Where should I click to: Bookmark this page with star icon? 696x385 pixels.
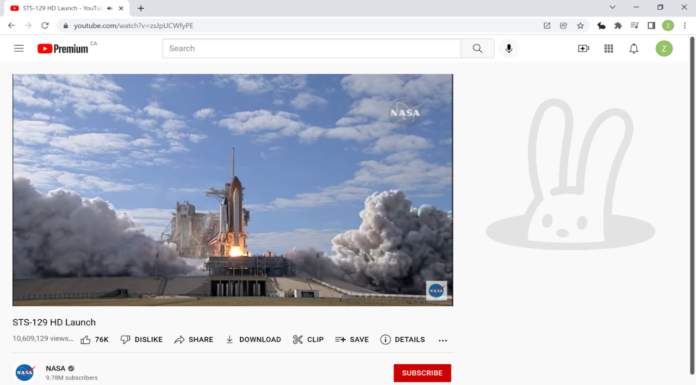(x=580, y=26)
